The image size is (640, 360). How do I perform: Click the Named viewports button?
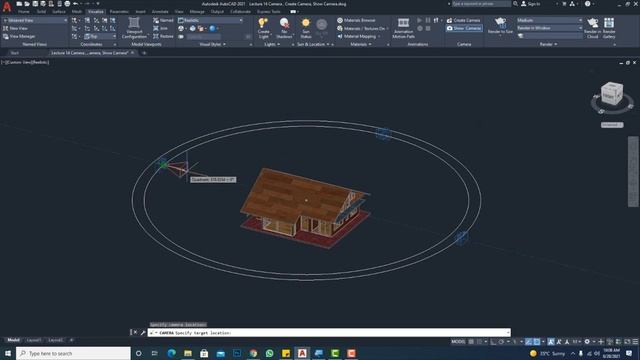tap(163, 20)
